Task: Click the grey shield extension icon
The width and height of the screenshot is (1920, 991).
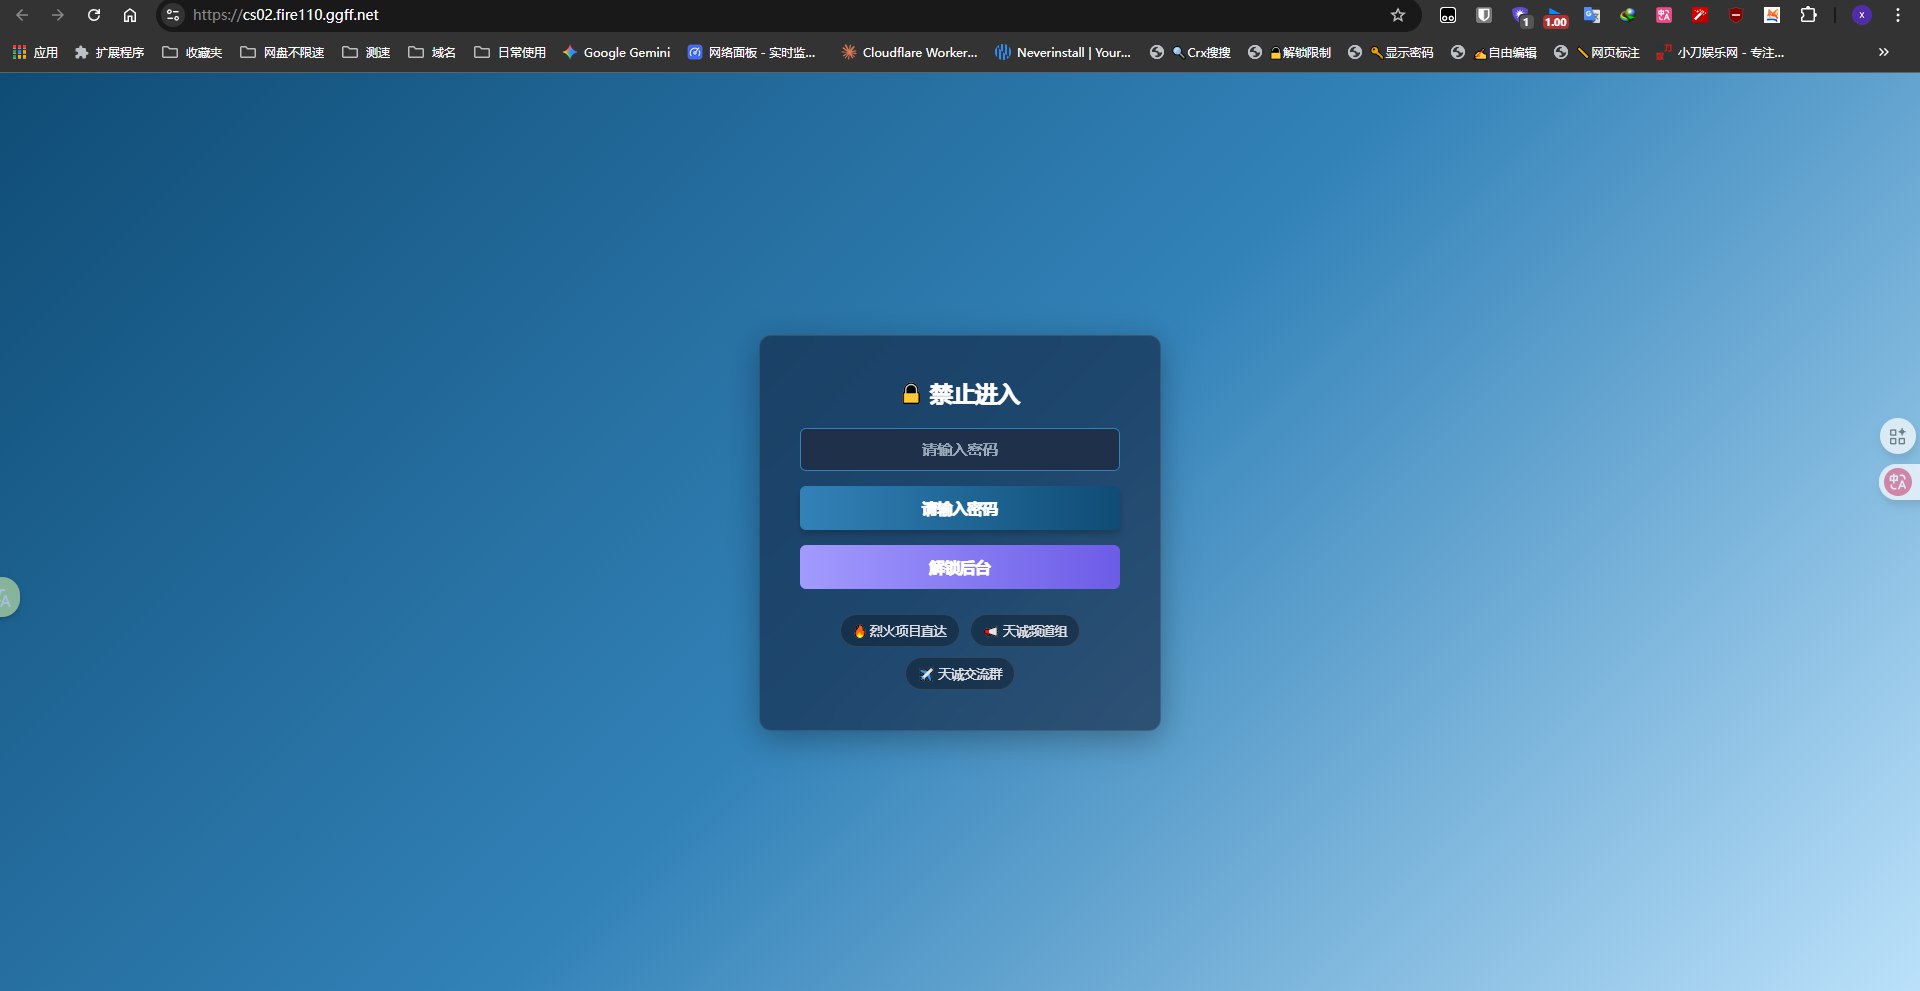Action: [1484, 15]
